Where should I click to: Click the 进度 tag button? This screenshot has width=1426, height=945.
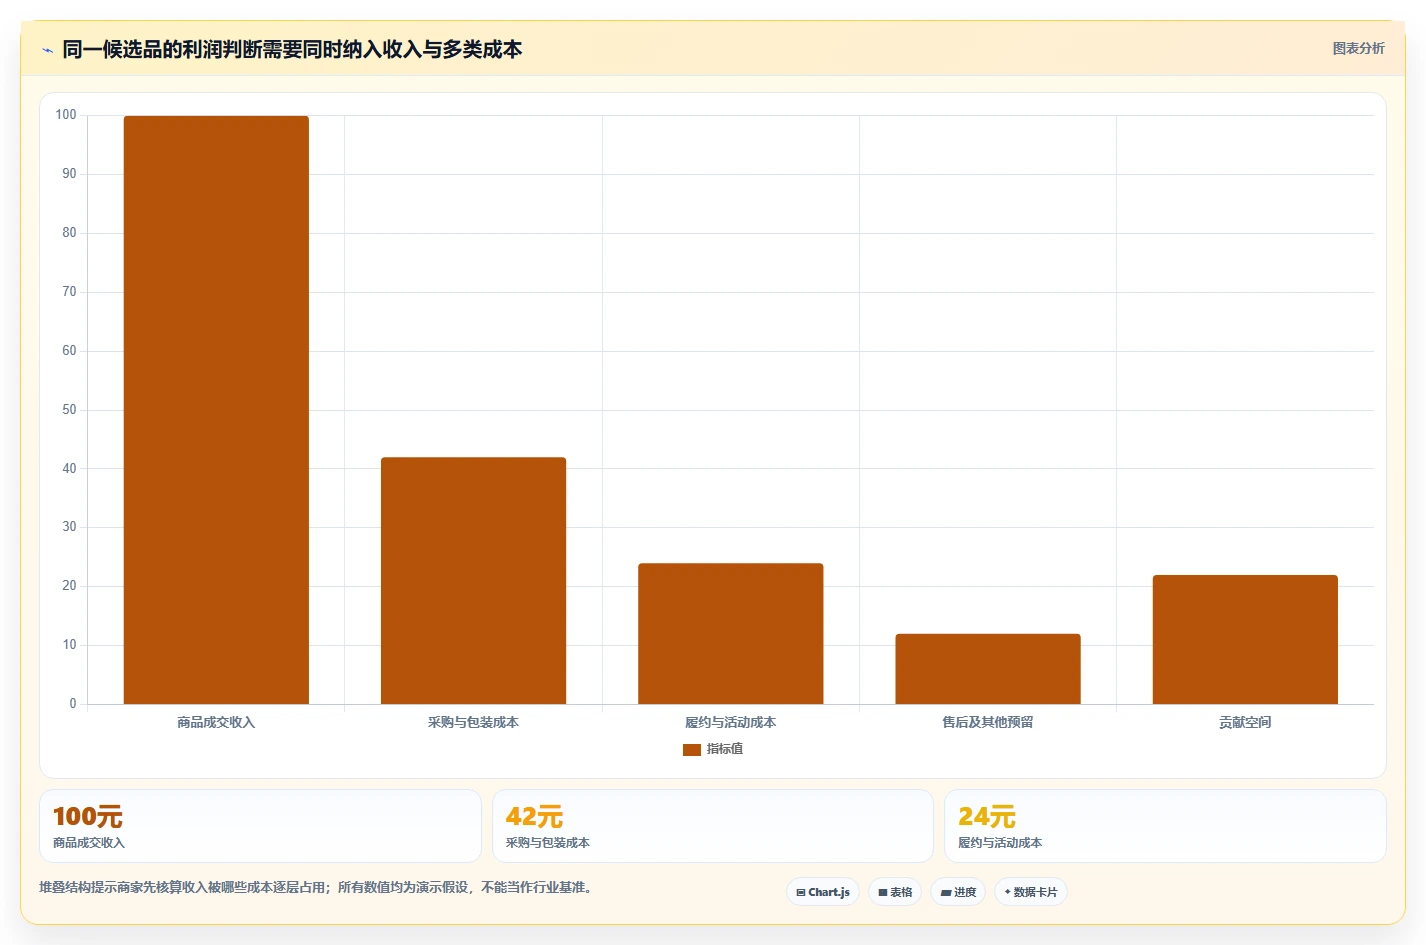coord(958,892)
